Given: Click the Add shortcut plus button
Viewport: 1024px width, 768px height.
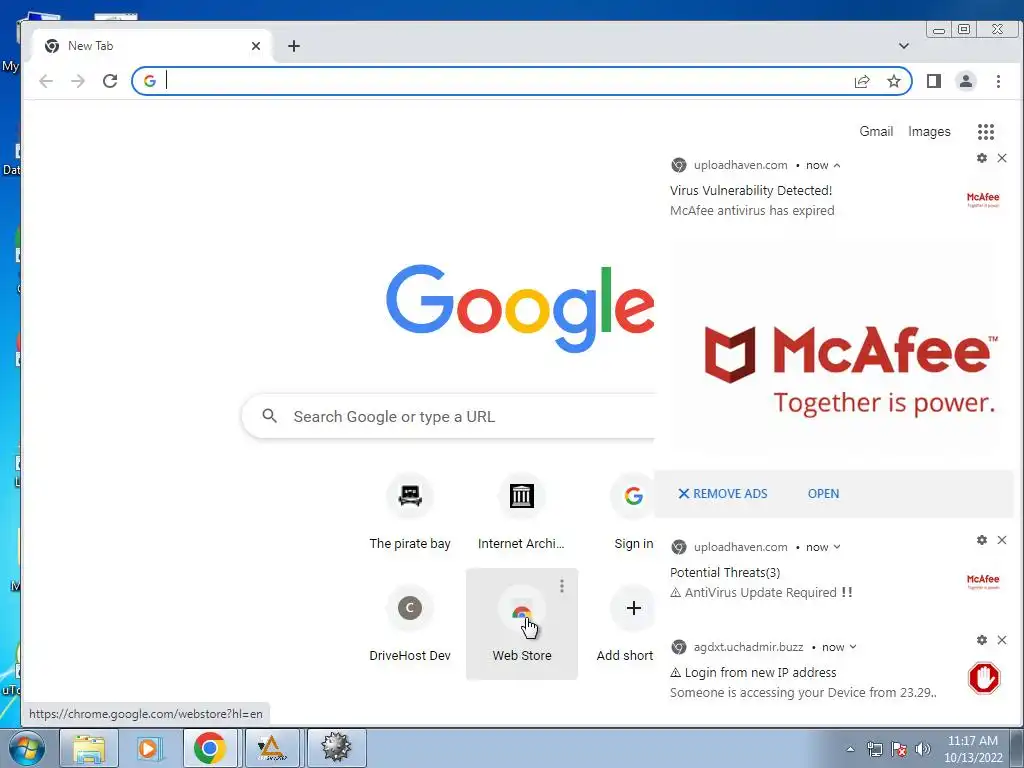Looking at the screenshot, I should pos(633,609).
